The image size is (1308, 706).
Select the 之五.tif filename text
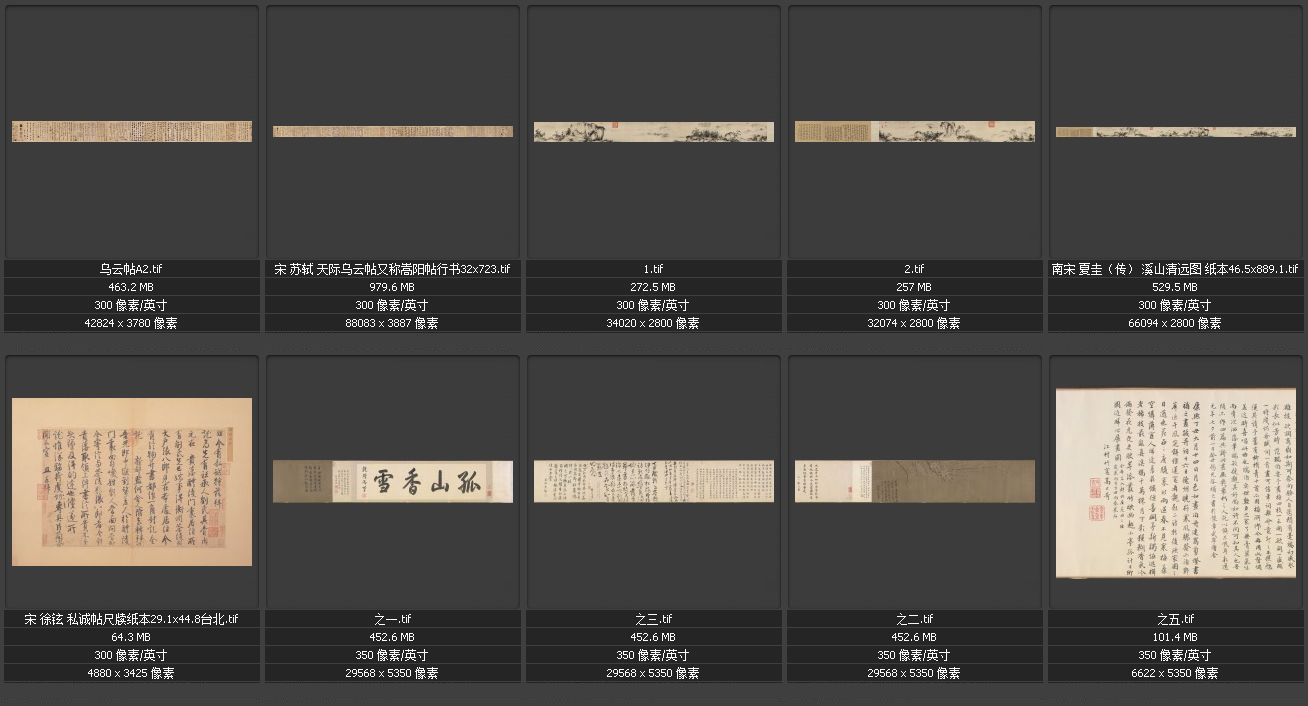coord(1175,619)
